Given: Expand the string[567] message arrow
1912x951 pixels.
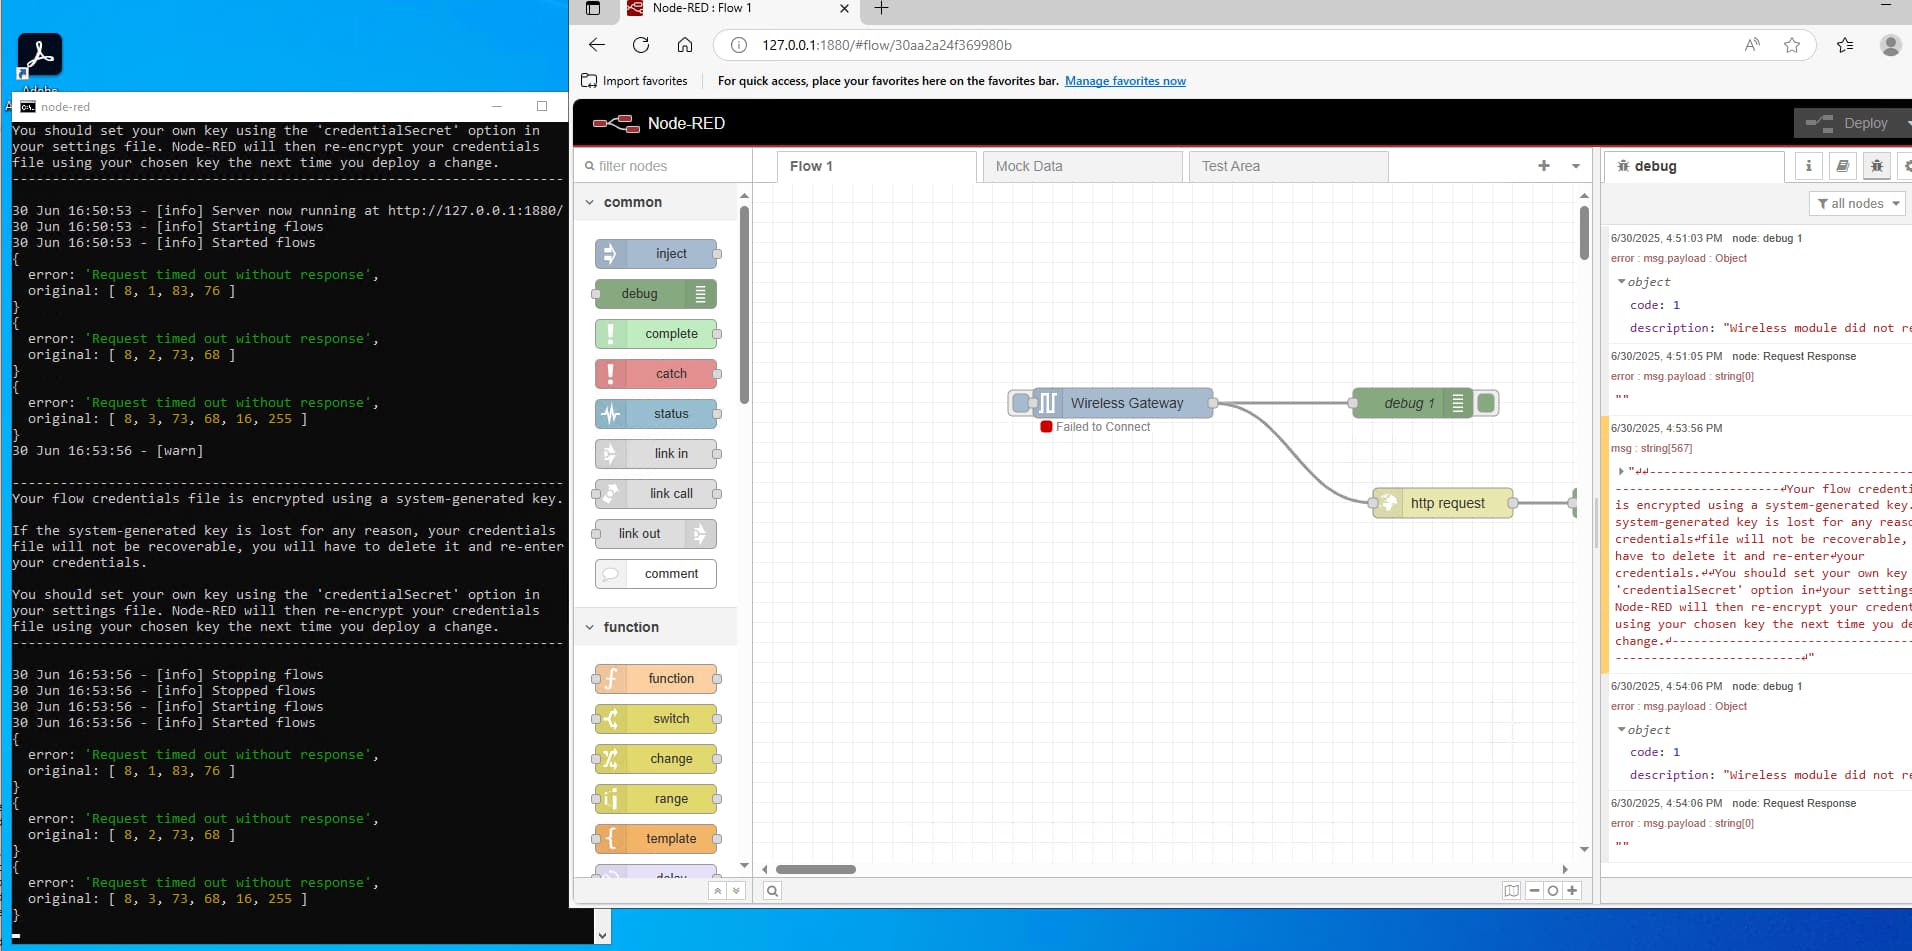Looking at the screenshot, I should click(1621, 471).
